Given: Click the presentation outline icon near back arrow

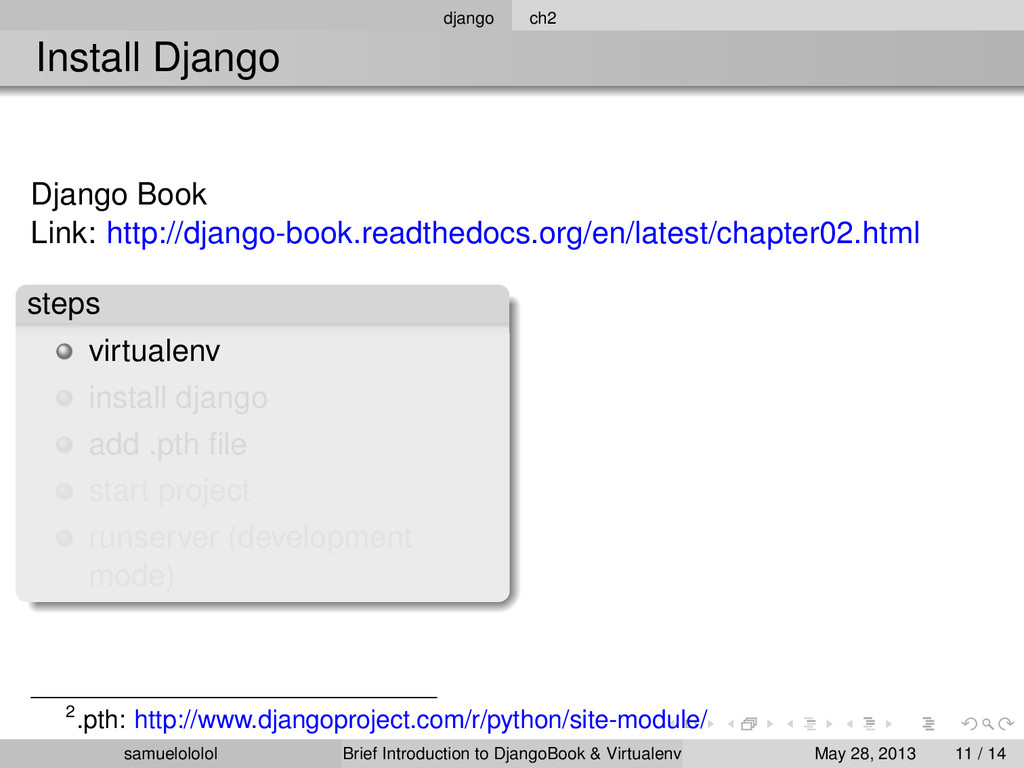Looking at the screenshot, I should [929, 724].
